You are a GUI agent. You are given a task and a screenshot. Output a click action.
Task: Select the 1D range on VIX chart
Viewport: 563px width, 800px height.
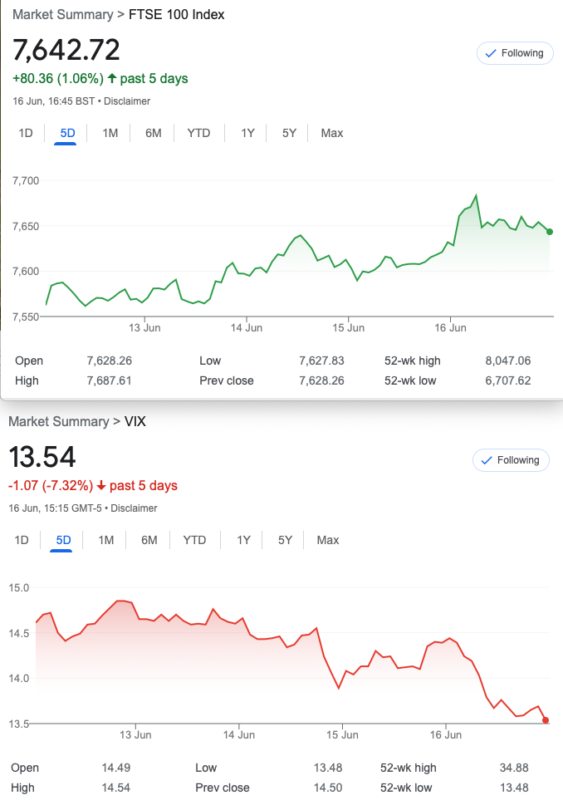tap(21, 540)
